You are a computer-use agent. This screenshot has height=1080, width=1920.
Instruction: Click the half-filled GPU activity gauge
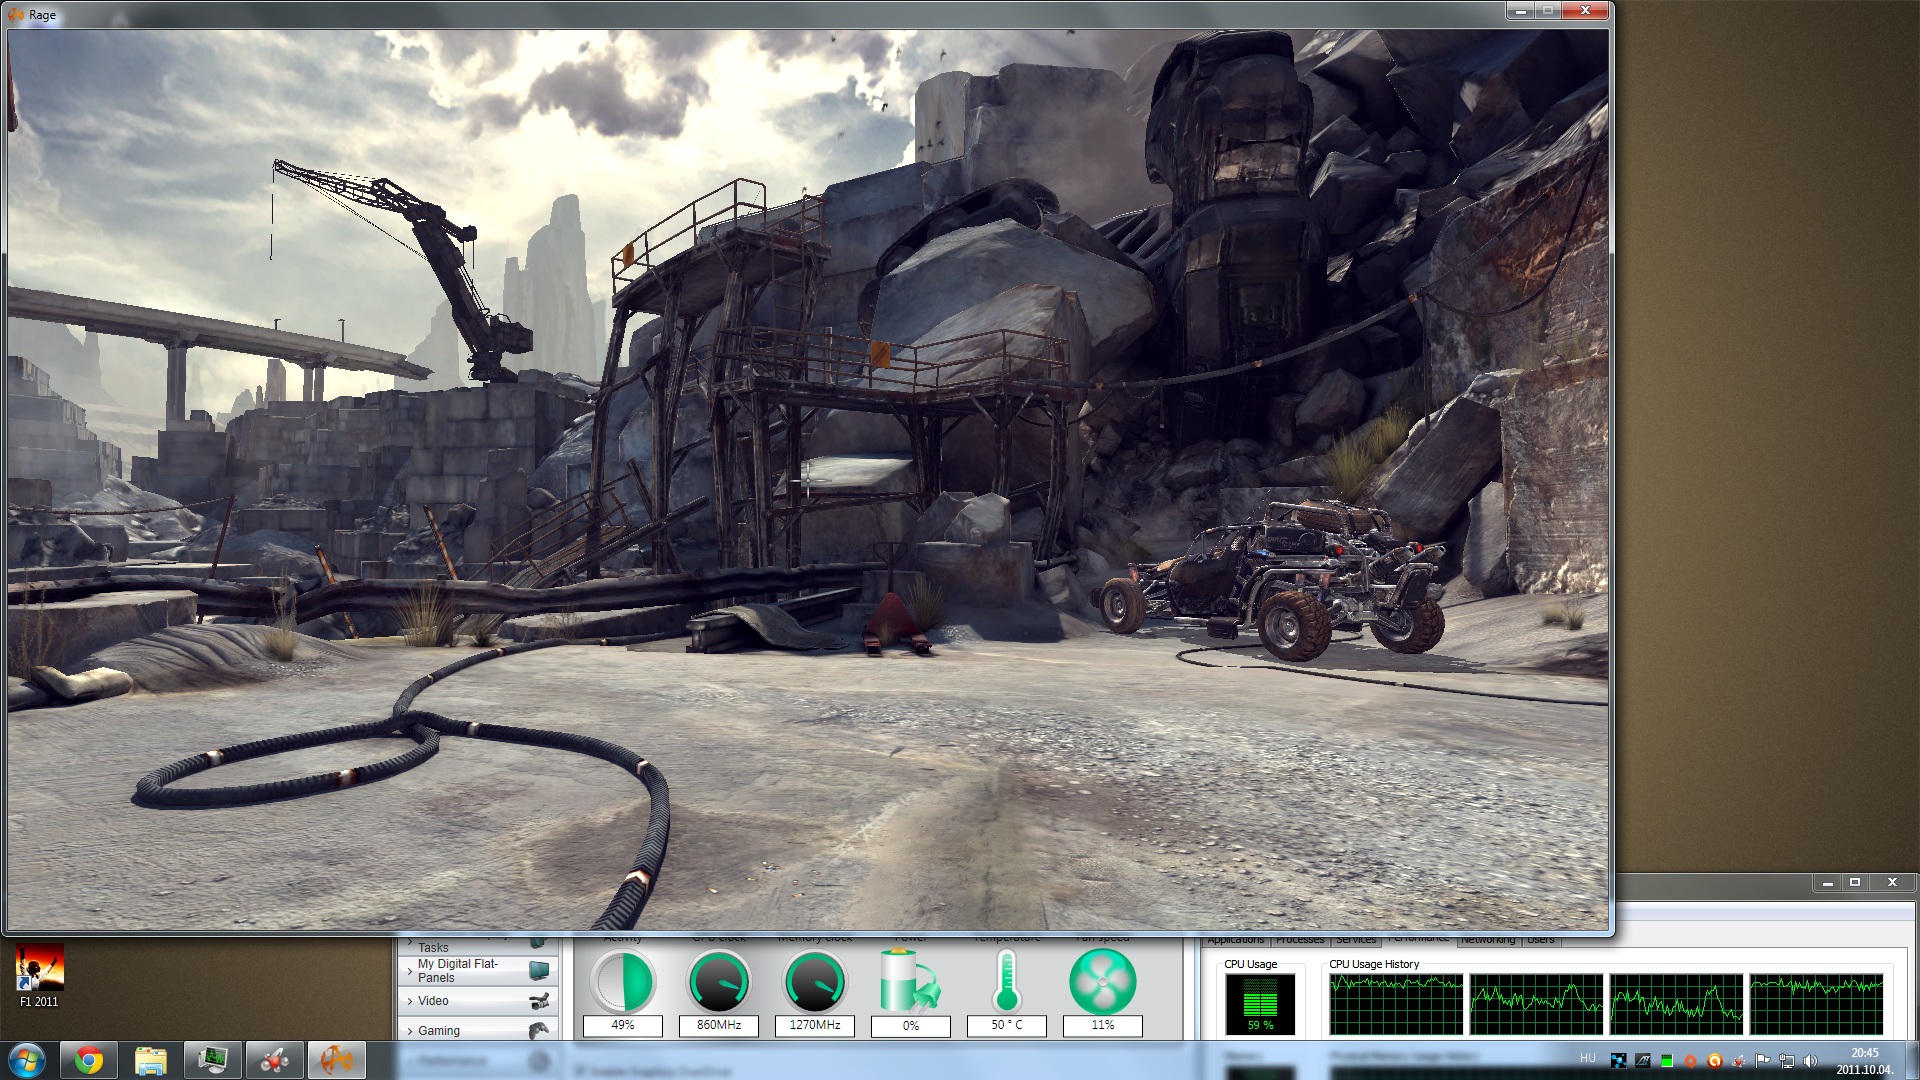click(x=623, y=981)
